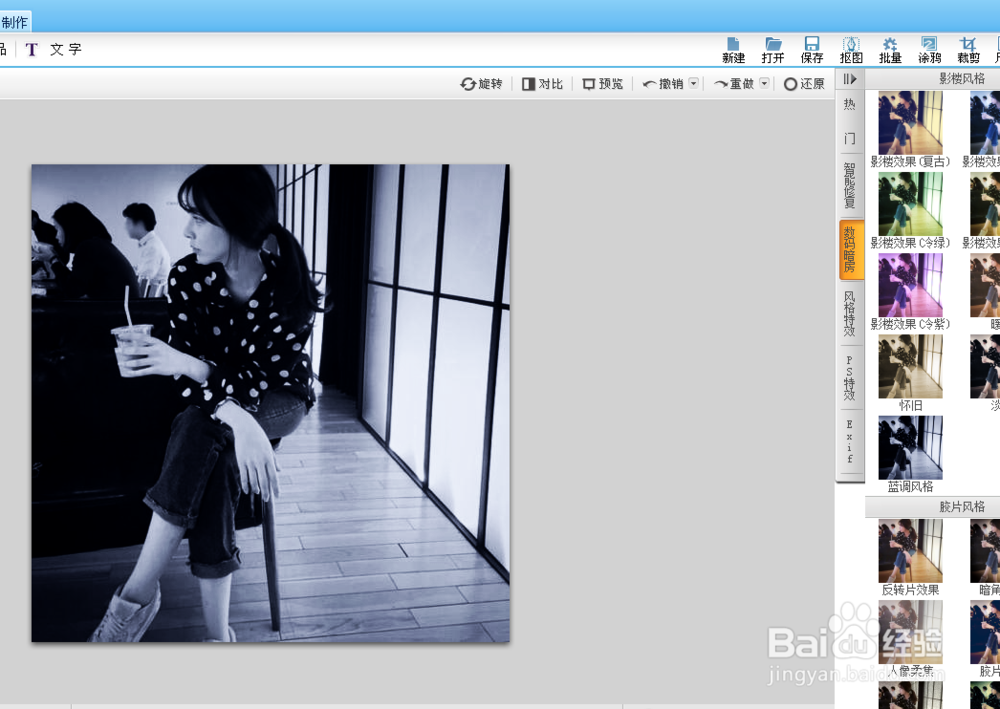Collapse the 胶片风格 section header
Image resolution: width=1000 pixels, height=709 pixels.
[932, 507]
